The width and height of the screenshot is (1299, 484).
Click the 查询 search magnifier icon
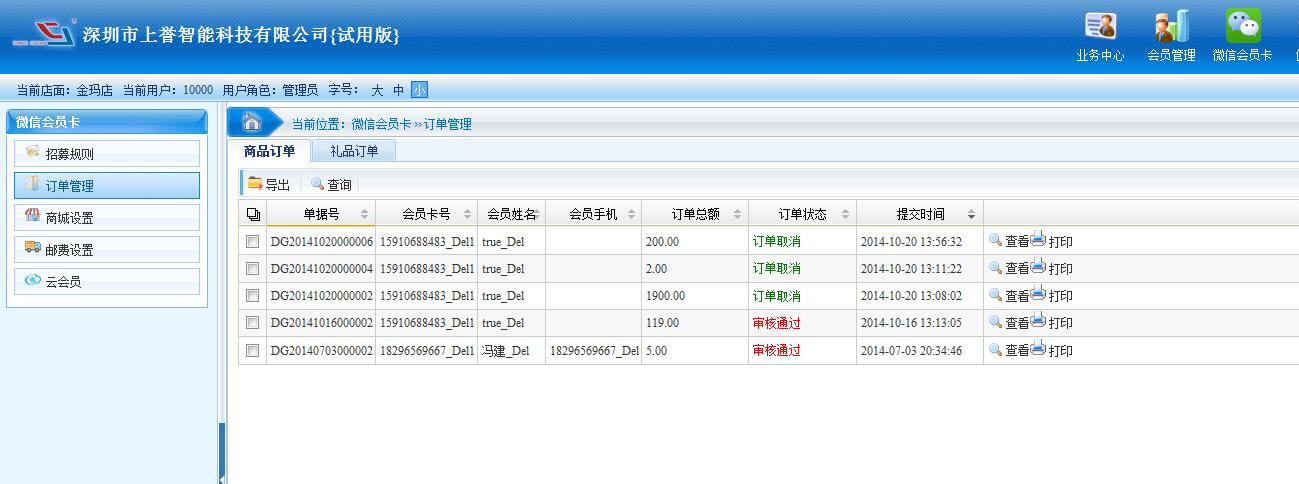click(317, 184)
